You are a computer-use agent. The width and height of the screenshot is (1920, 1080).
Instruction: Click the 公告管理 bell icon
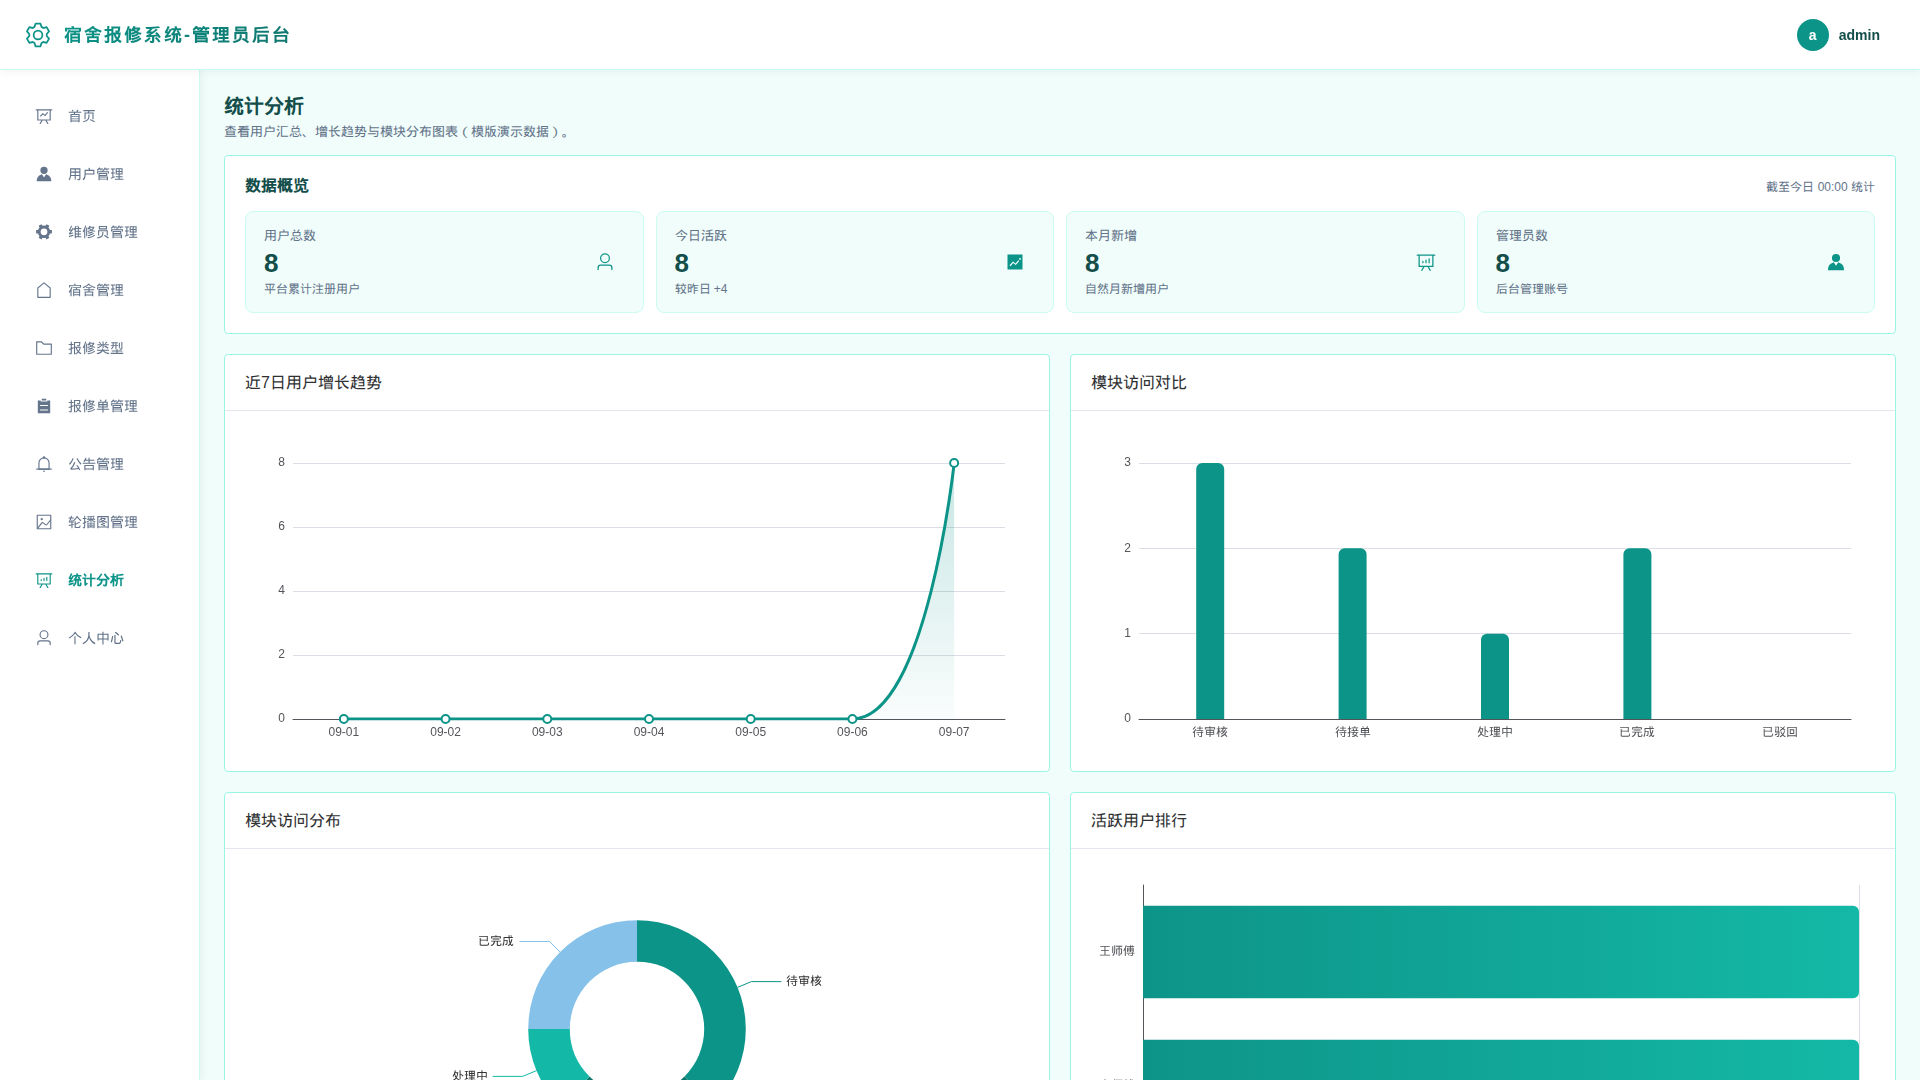point(44,464)
